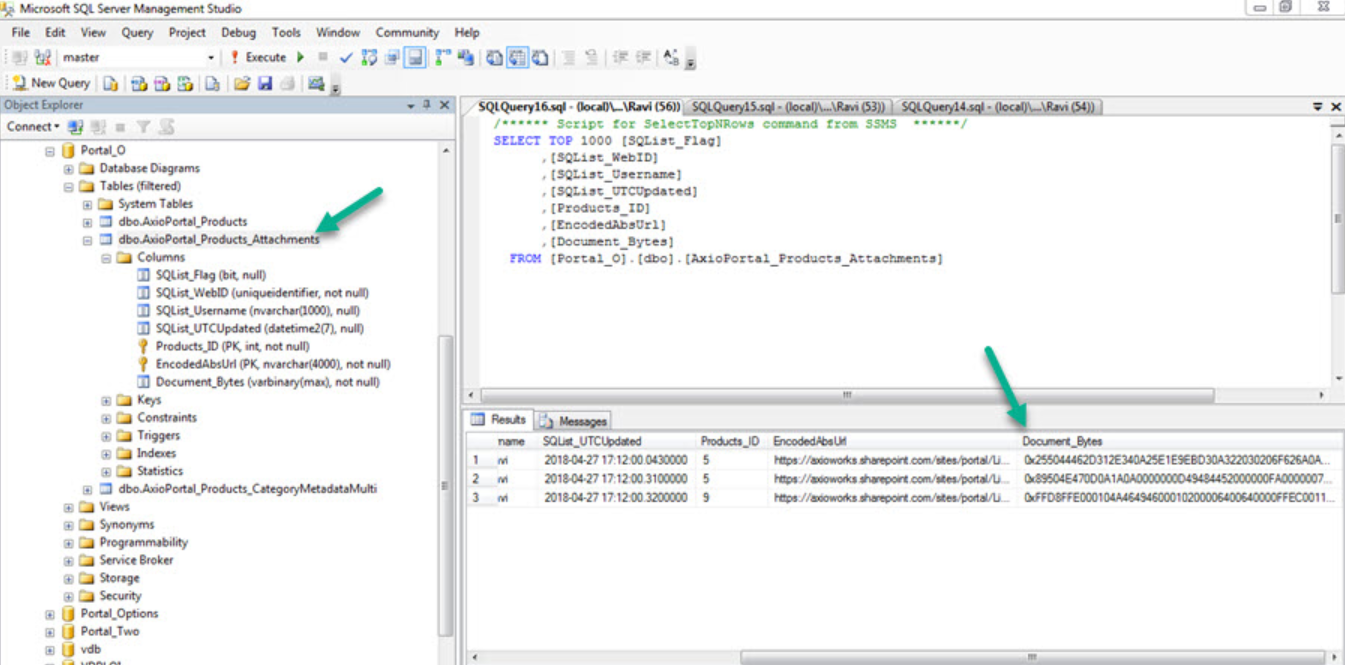1345x665 pixels.
Task: Click the Increase Indent icon
Action: 644,58
